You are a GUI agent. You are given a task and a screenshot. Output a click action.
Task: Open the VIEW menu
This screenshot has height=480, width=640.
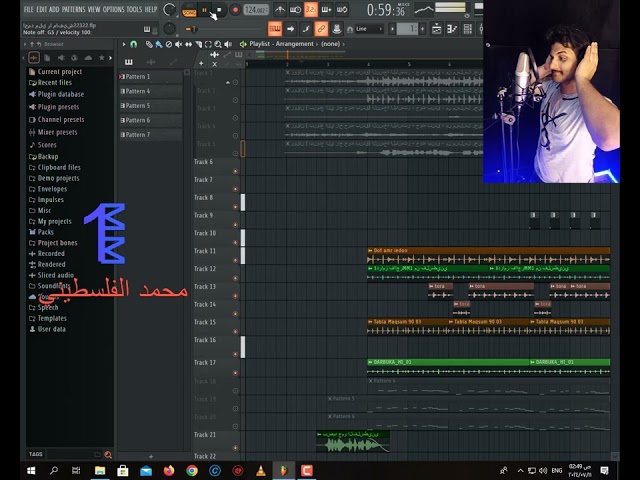94,9
